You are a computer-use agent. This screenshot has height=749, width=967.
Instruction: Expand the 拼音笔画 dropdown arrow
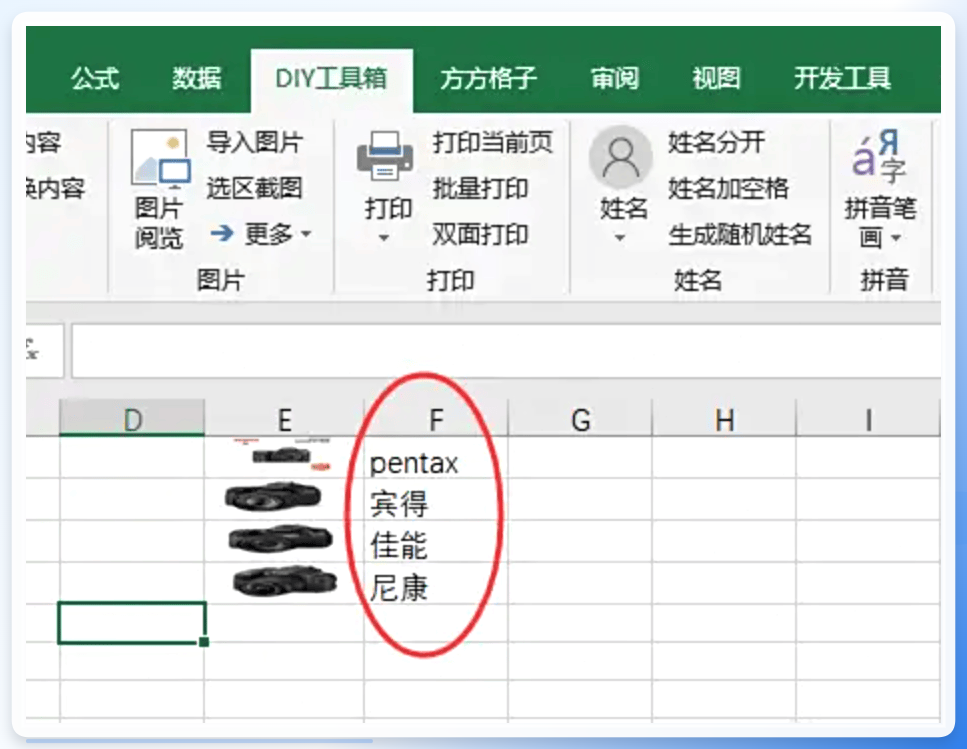point(896,238)
